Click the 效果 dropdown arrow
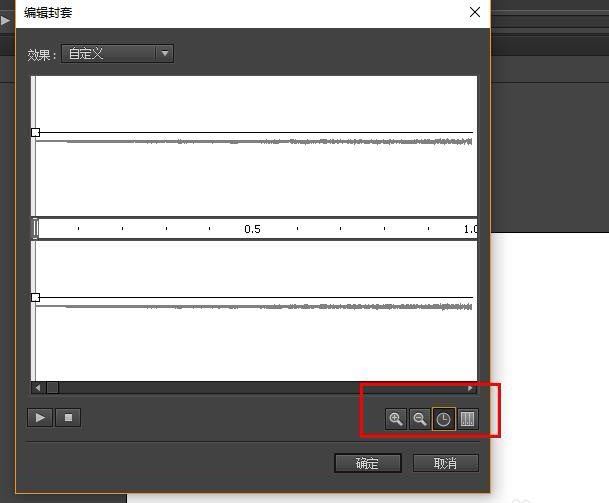Viewport: 609px width, 503px height. pos(165,54)
